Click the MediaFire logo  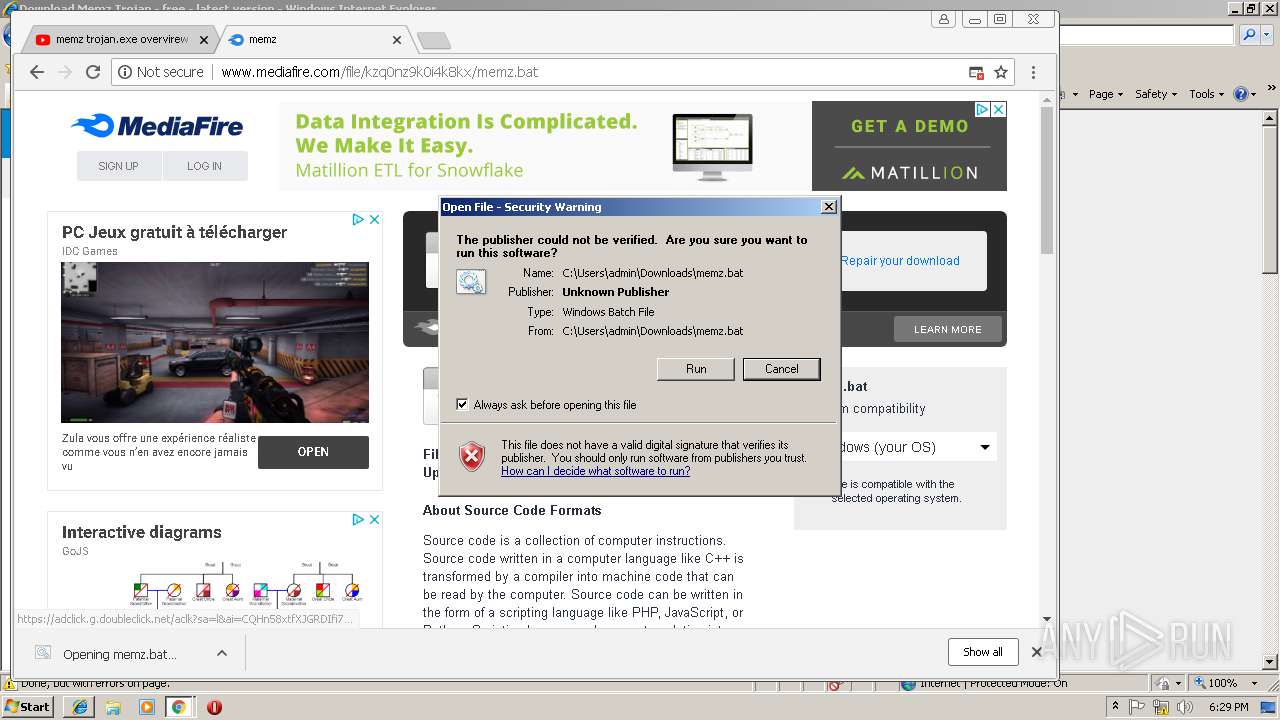pyautogui.click(x=157, y=126)
